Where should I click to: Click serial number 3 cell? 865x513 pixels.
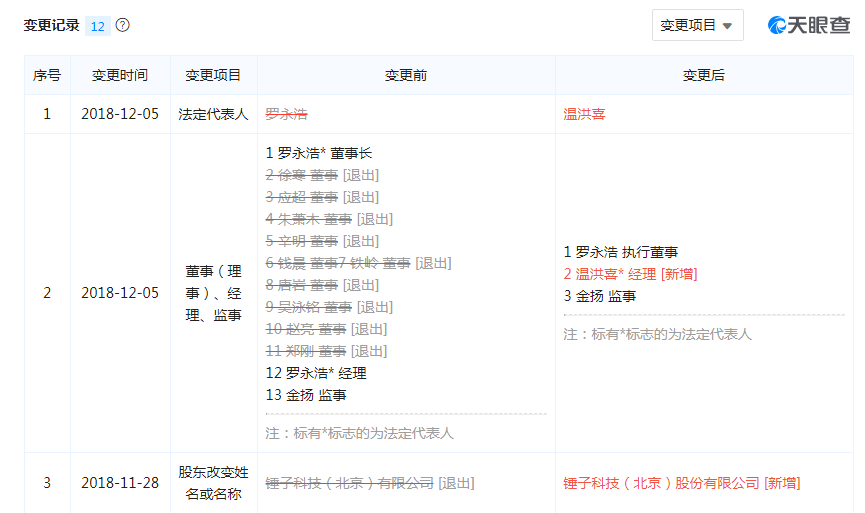click(47, 483)
